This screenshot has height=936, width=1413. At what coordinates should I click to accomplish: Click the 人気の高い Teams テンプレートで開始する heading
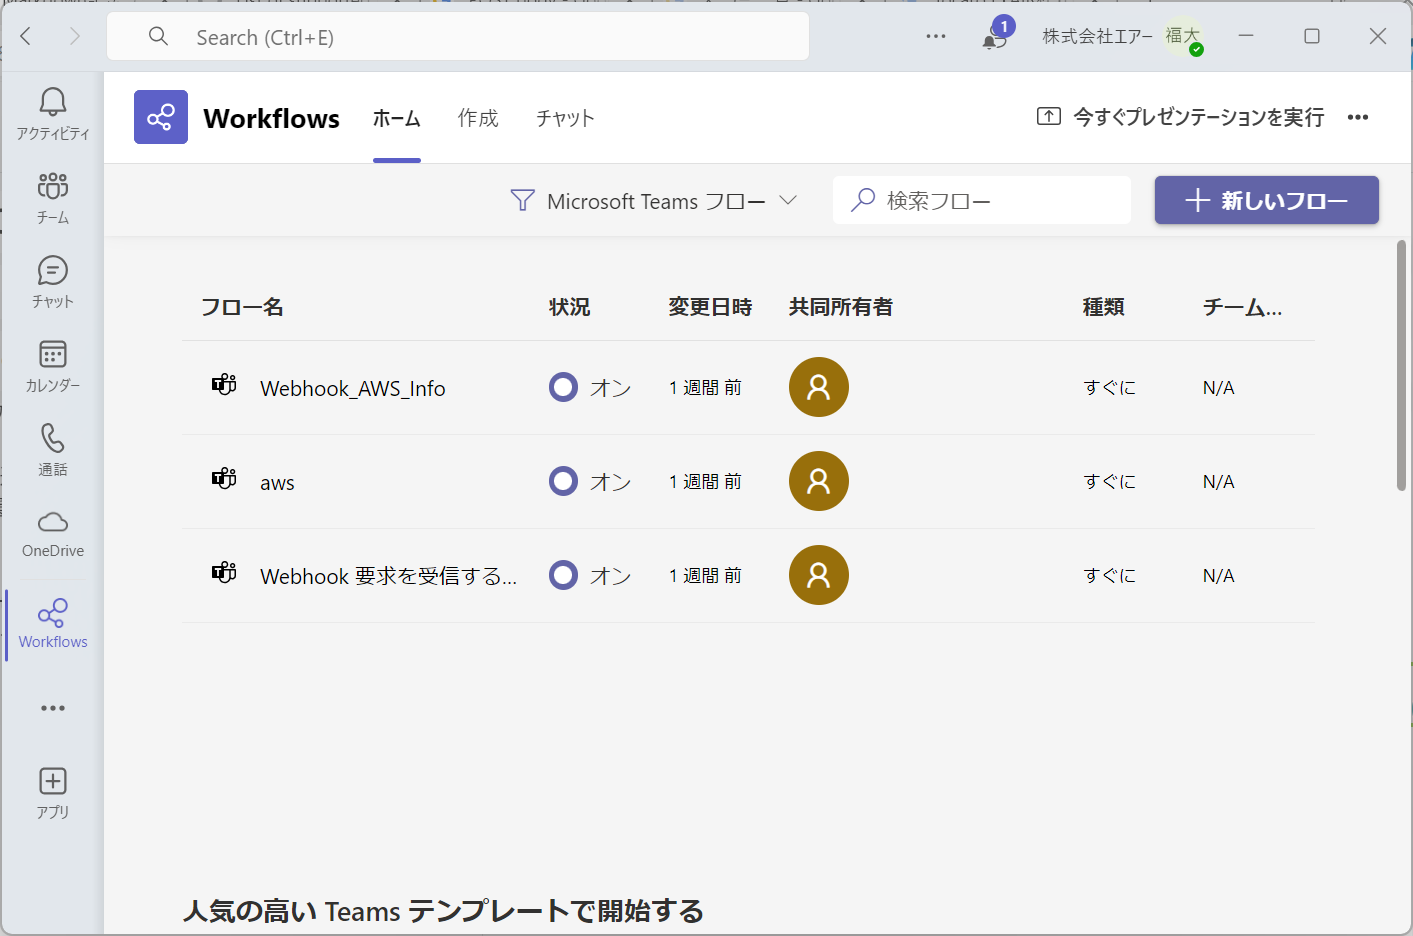(443, 911)
